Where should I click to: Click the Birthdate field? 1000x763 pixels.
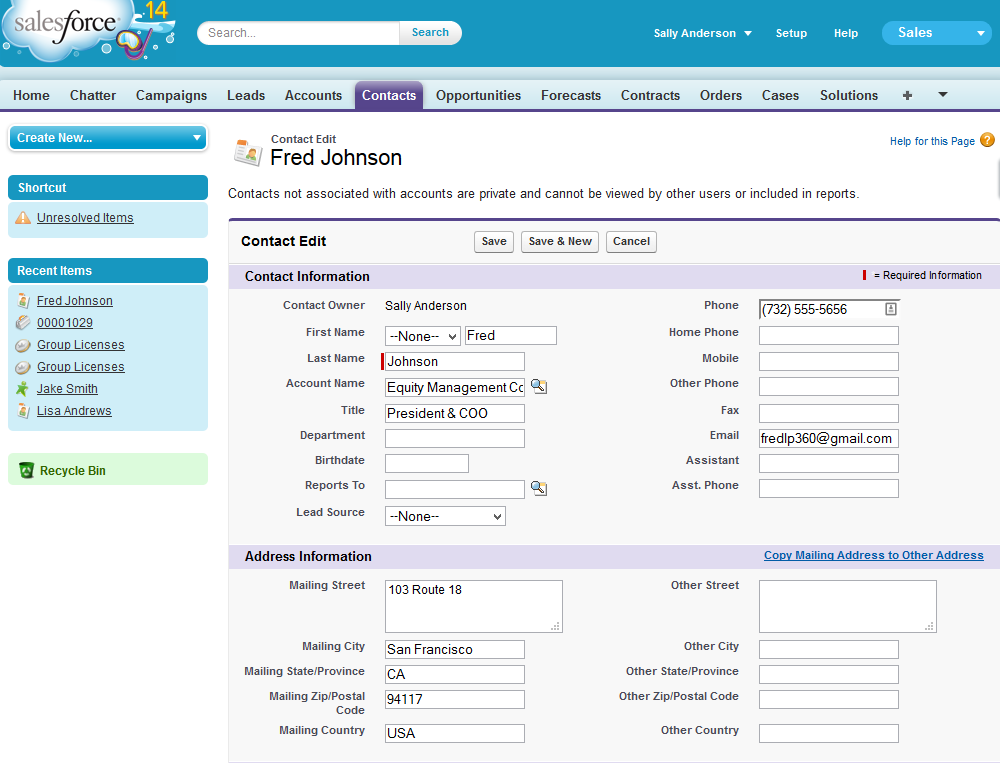tap(427, 463)
